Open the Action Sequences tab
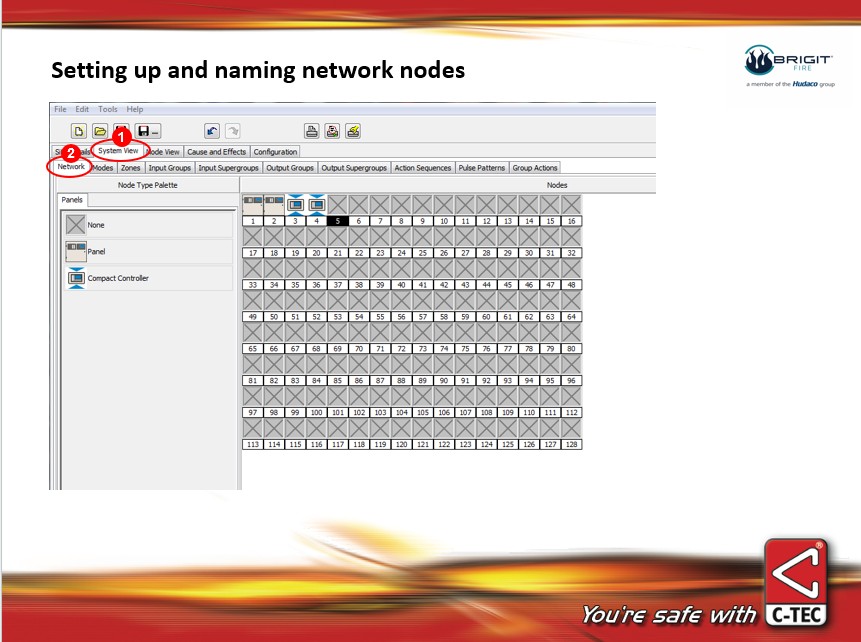861x642 pixels. [422, 168]
